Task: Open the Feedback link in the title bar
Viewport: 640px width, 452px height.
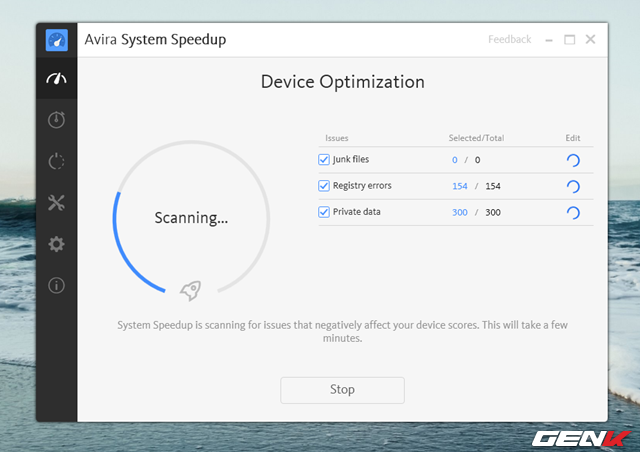Action: (509, 40)
